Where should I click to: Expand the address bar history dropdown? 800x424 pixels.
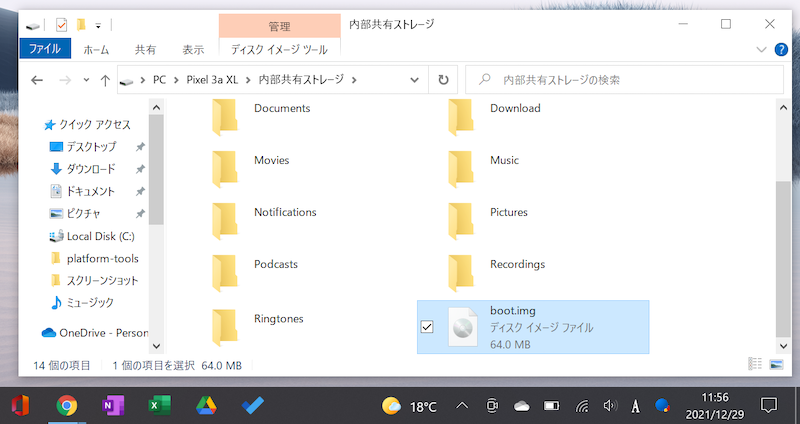click(415, 79)
